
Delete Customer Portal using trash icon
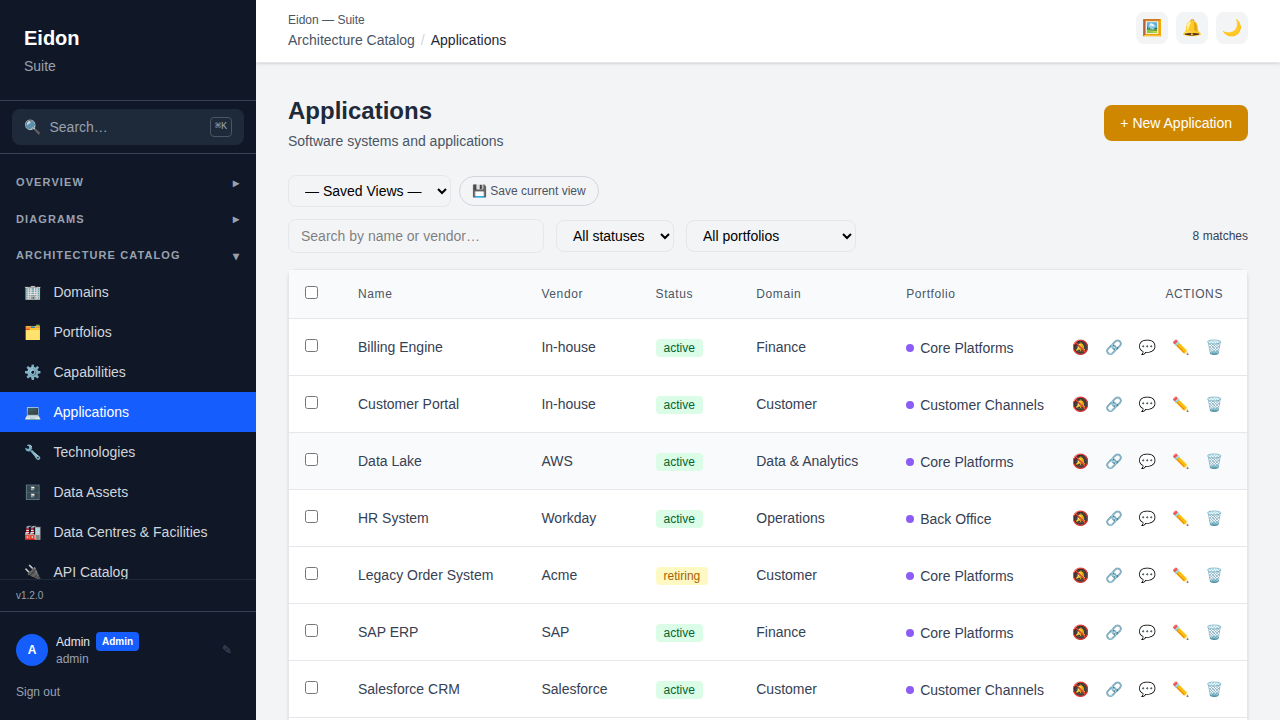pos(1214,404)
